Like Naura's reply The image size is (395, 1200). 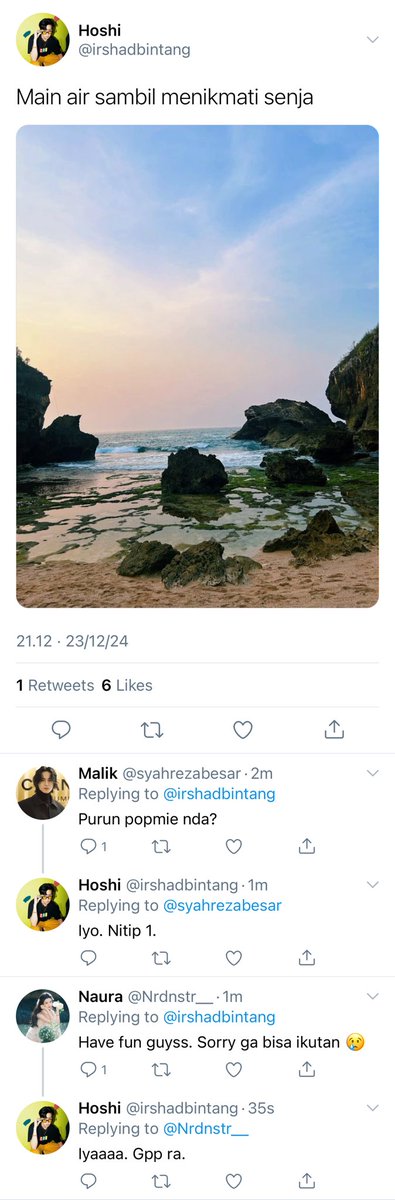click(234, 1069)
